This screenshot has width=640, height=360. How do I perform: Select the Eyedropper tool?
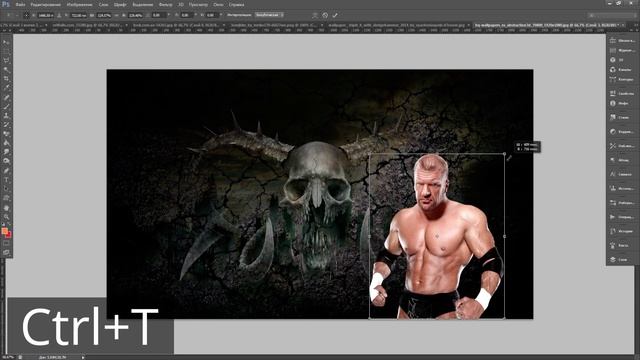(x=6, y=87)
